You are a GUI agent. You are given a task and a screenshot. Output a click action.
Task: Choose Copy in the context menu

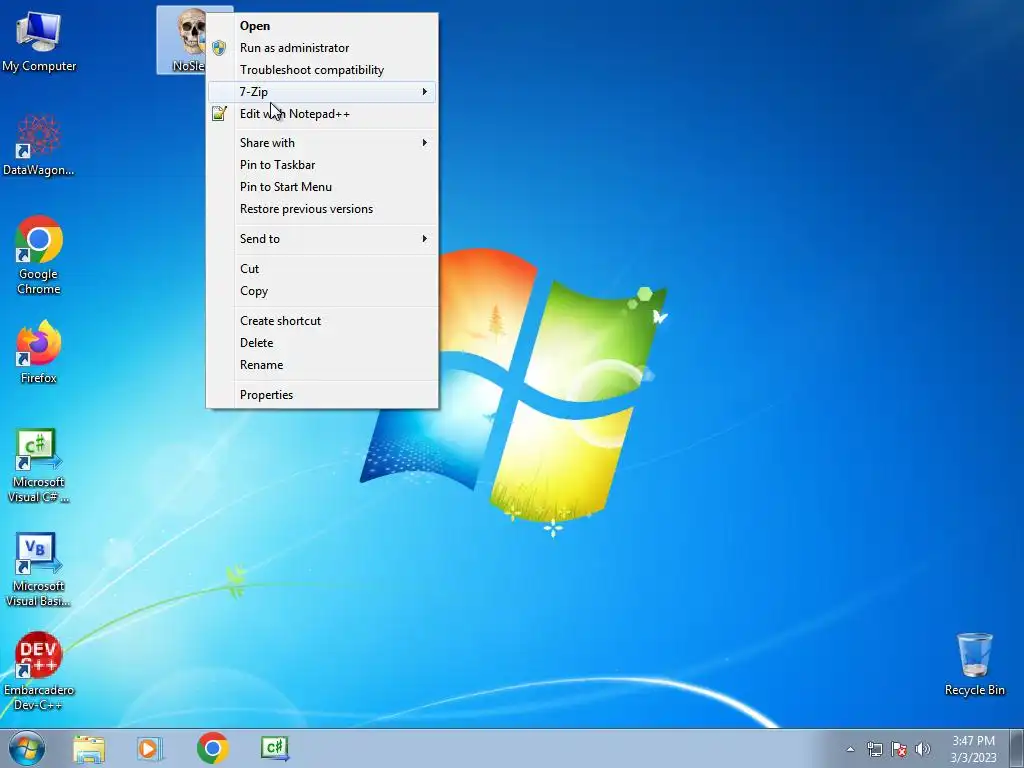tap(322, 291)
